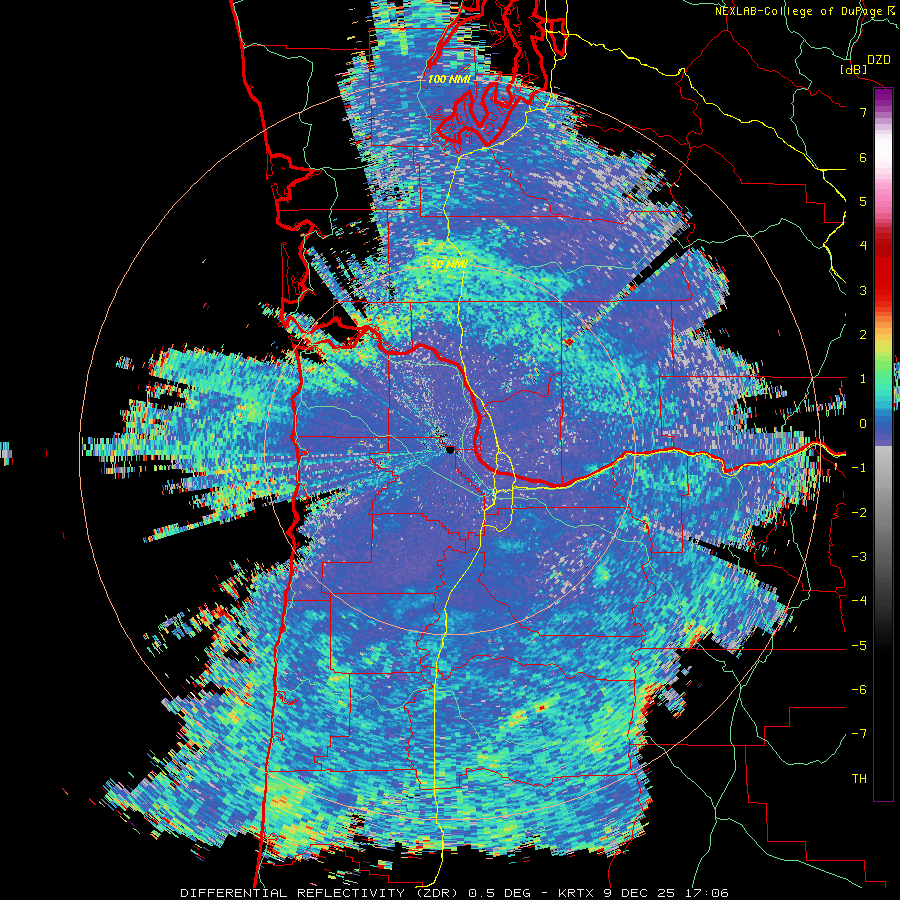Select the 6 dB tick label
Image resolution: width=900 pixels, height=900 pixels.
coord(863,157)
